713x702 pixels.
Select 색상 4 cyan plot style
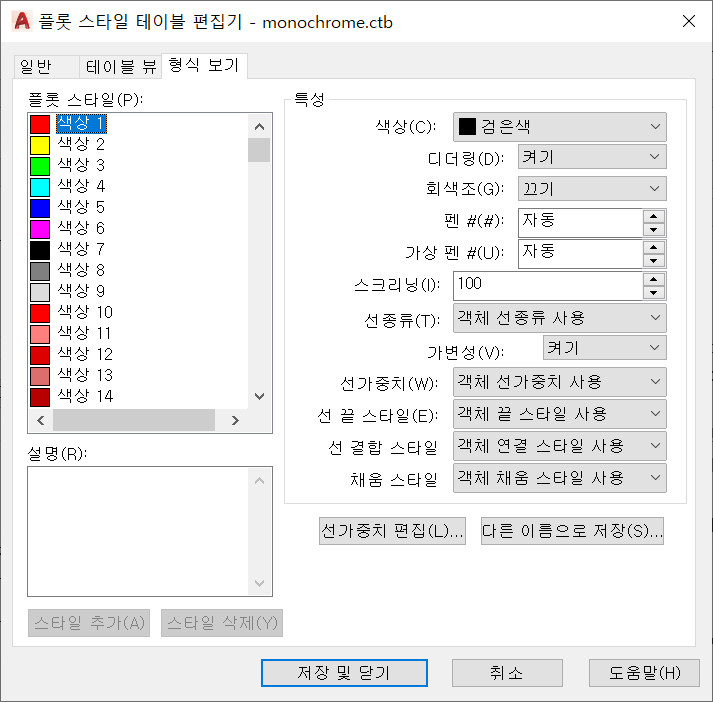81,186
